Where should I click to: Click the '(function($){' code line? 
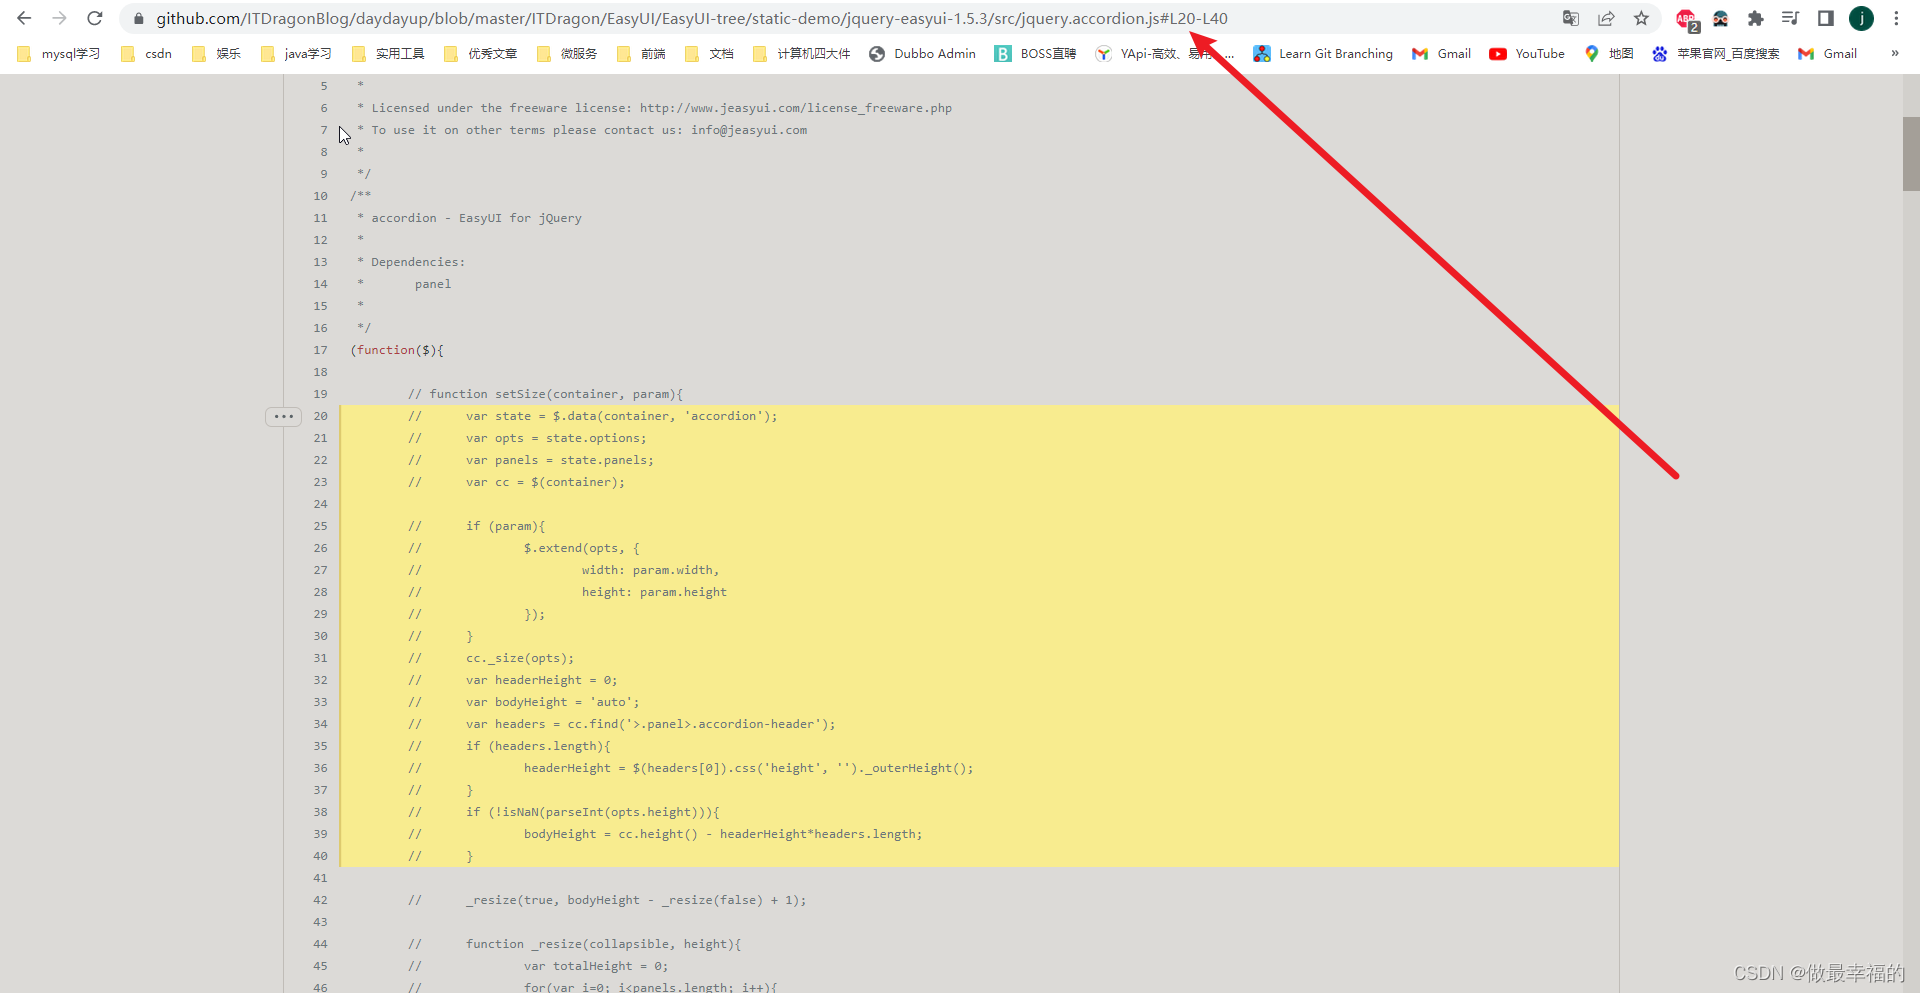pyautogui.click(x=397, y=350)
